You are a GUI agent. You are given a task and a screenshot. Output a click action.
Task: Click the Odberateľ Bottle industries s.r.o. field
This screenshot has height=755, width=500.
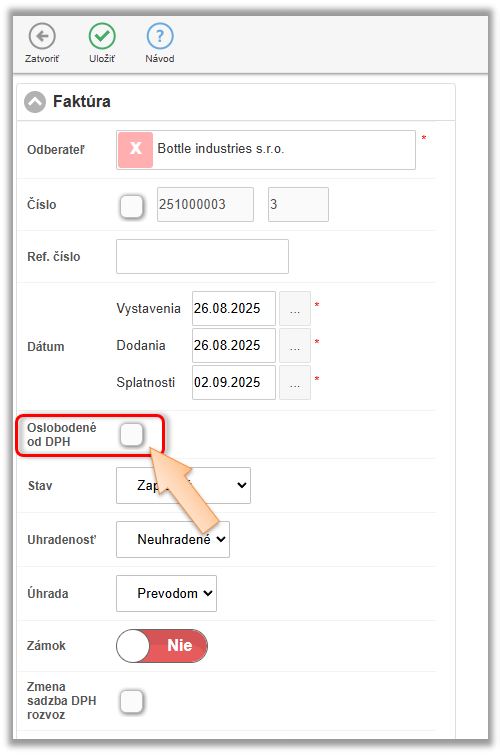(266, 150)
